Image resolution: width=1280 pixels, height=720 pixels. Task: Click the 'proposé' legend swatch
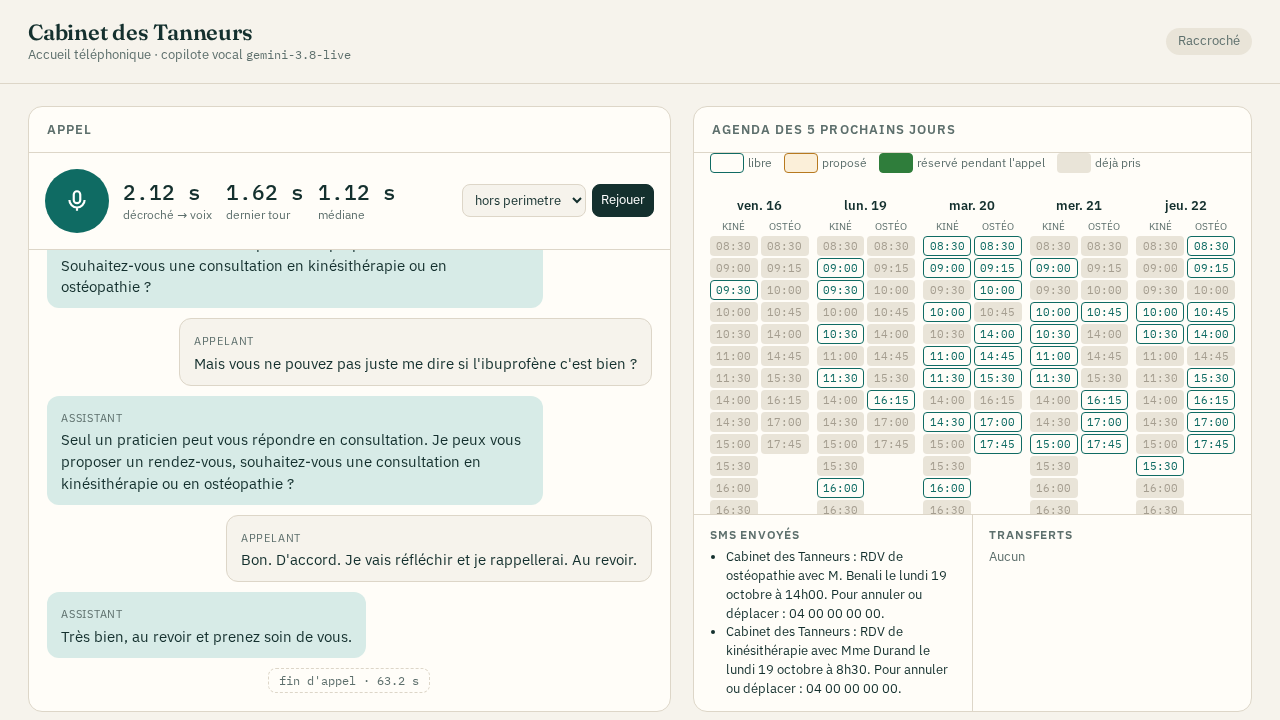801,163
